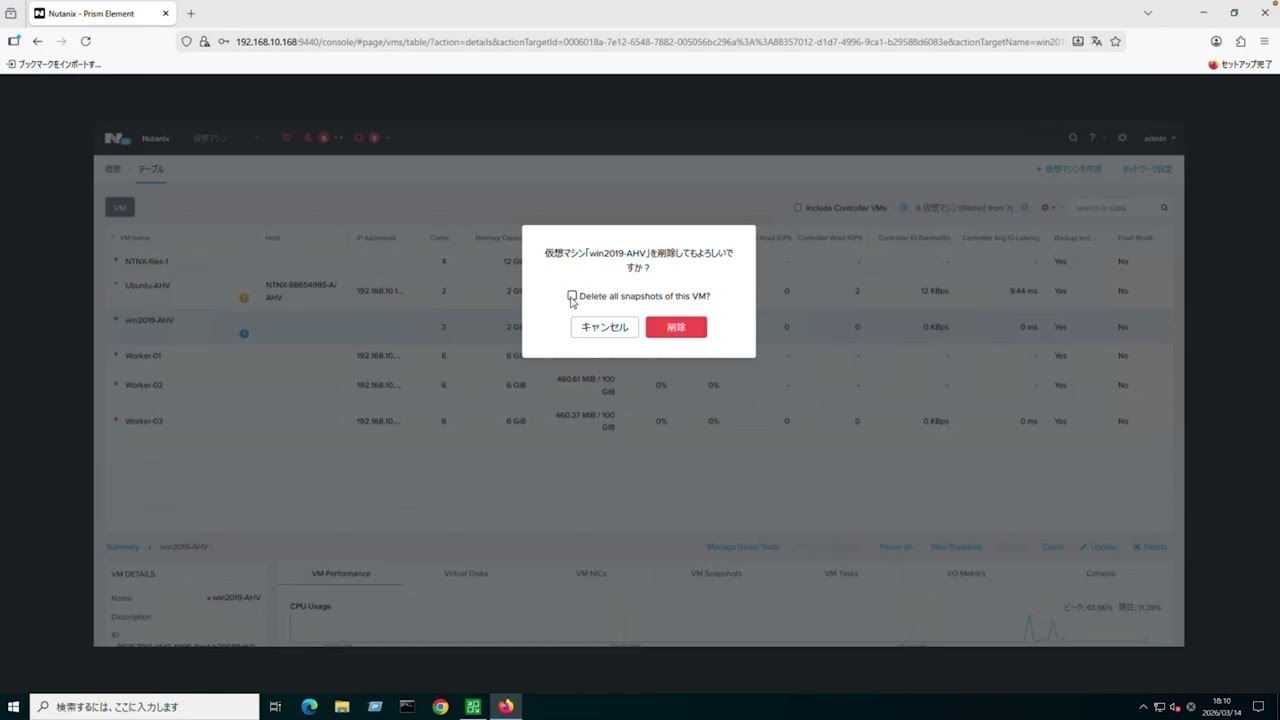Click the Windows taskbar search box
1280x720 pixels.
[x=144, y=707]
